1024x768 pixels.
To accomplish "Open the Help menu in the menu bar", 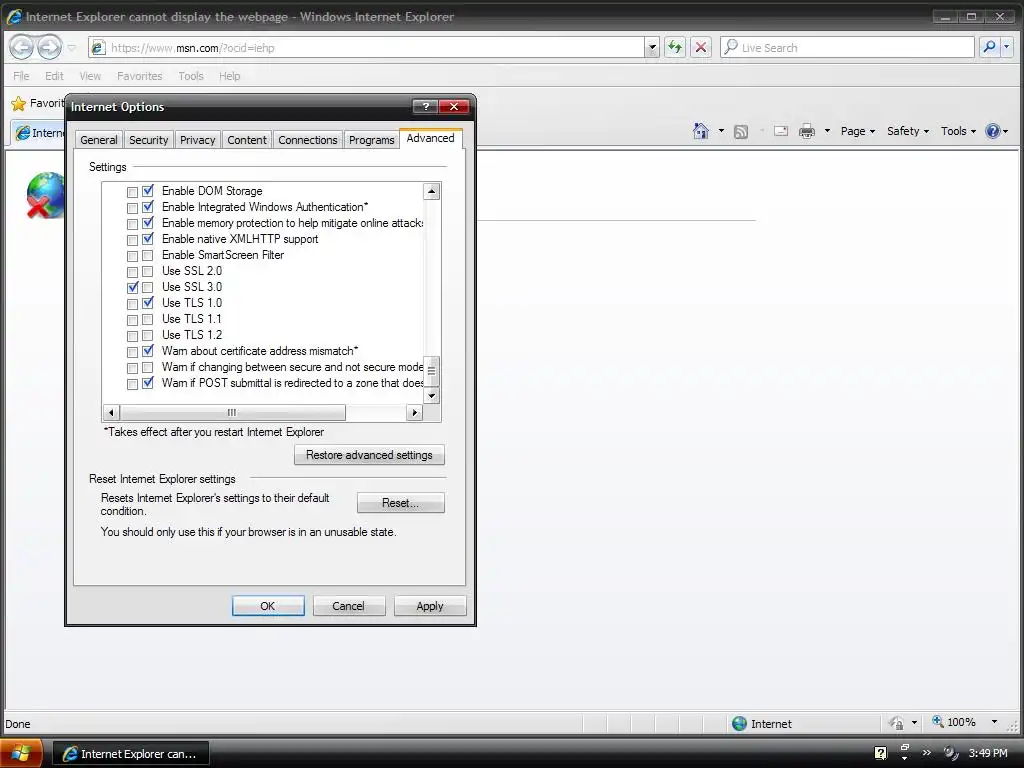I will (x=229, y=76).
